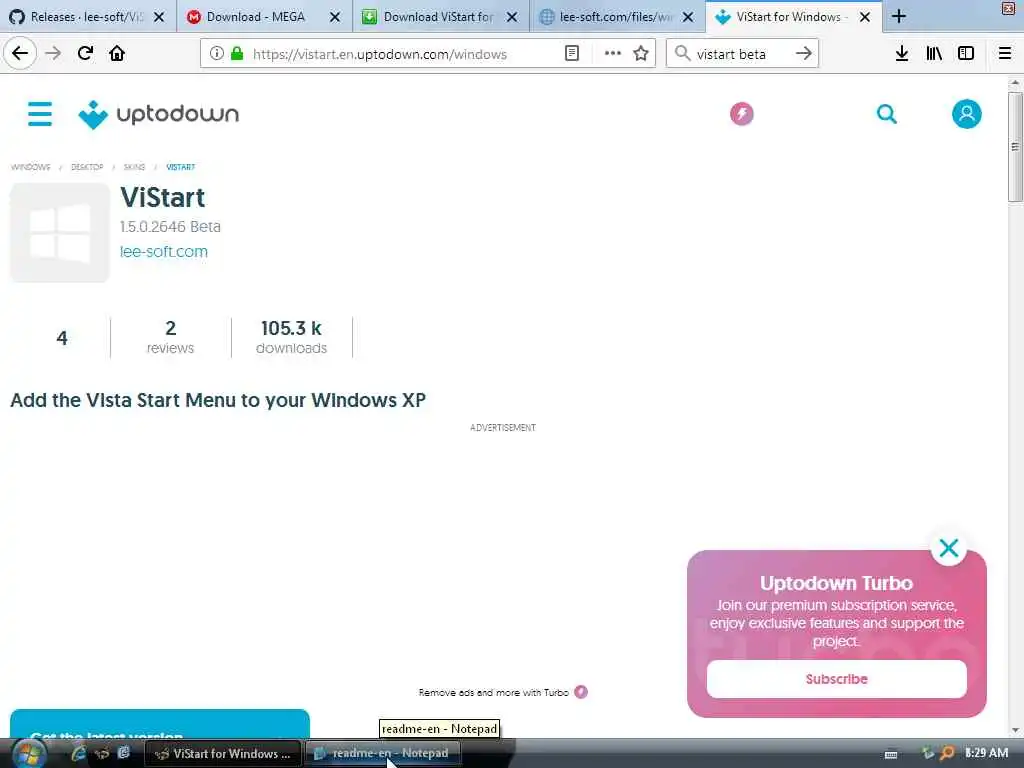Image resolution: width=1024 pixels, height=768 pixels.
Task: Switch to the lee-soft.com/files tab
Action: [x=616, y=17]
